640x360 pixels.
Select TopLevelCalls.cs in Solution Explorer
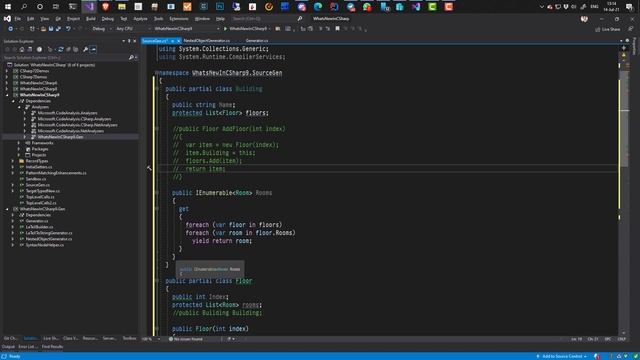click(40, 197)
